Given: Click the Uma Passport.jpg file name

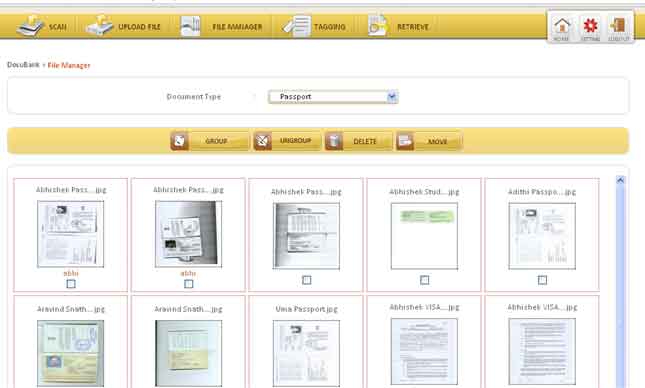Looking at the screenshot, I should coord(306,309).
